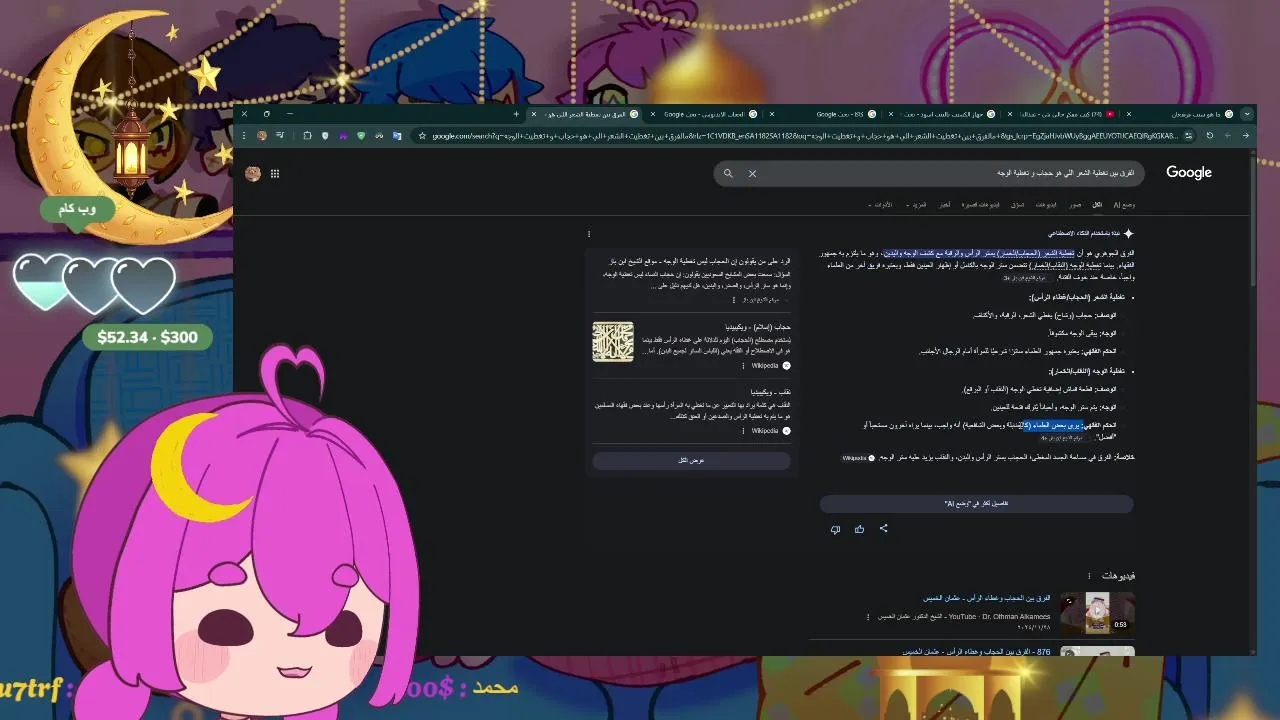Click the Wikipedia source chip in summary line
Image resolution: width=1280 pixels, height=720 pixels.
pos(858,458)
